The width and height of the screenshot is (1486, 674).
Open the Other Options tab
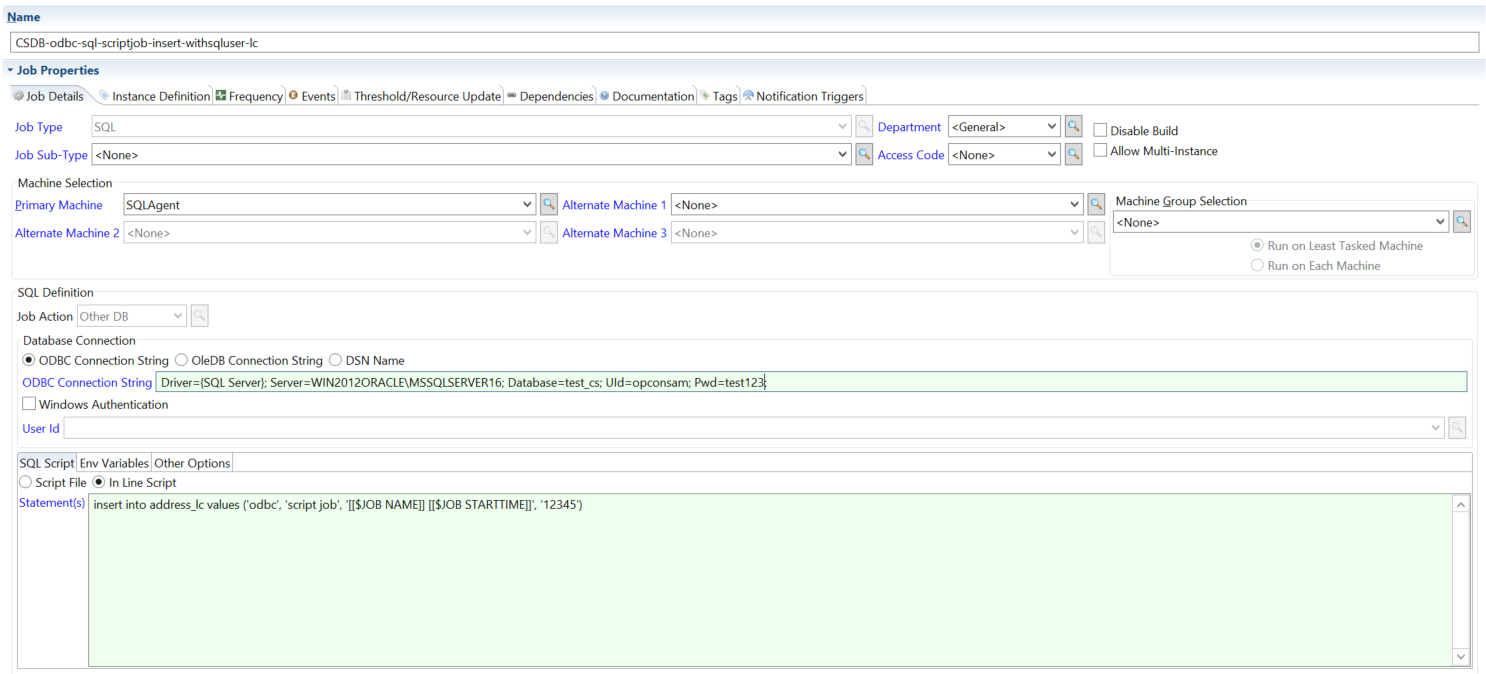pyautogui.click(x=192, y=463)
